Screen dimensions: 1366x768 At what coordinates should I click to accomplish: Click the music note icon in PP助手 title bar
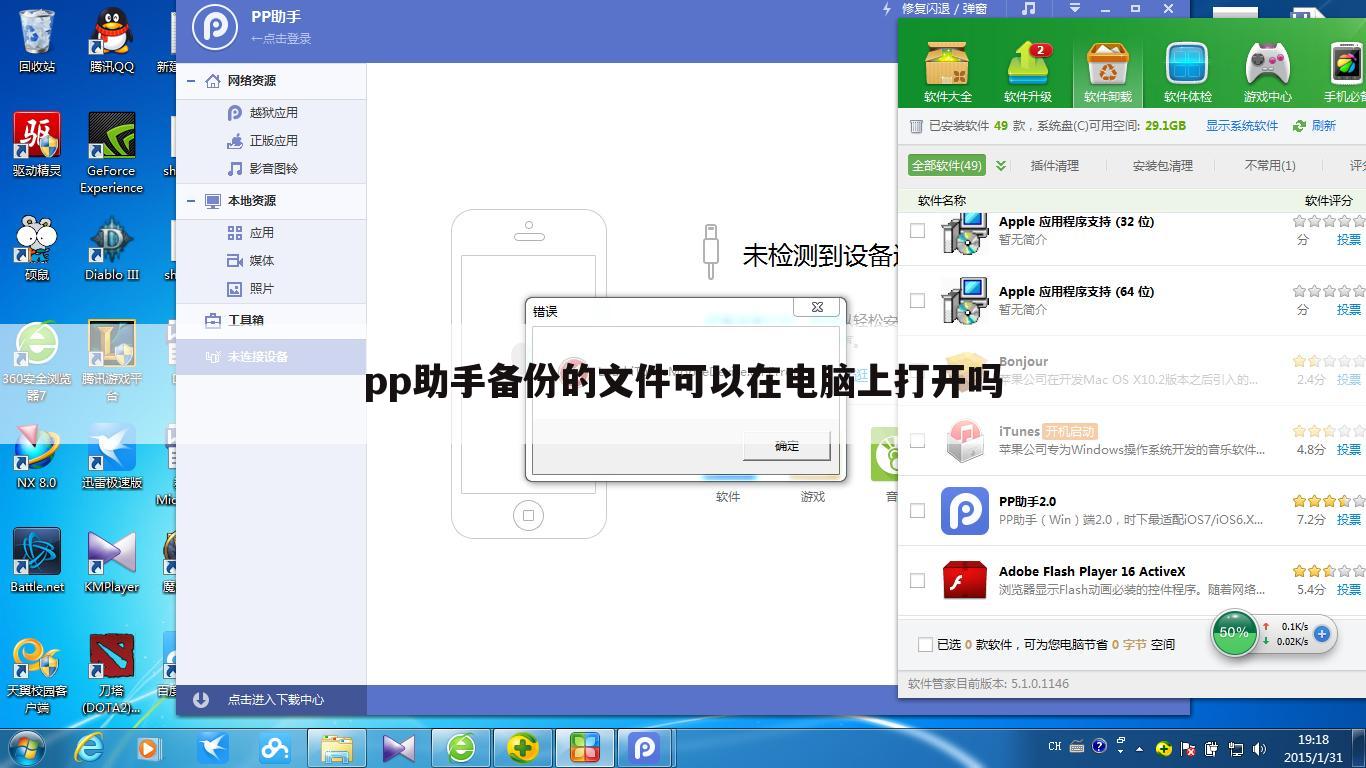[x=1028, y=8]
